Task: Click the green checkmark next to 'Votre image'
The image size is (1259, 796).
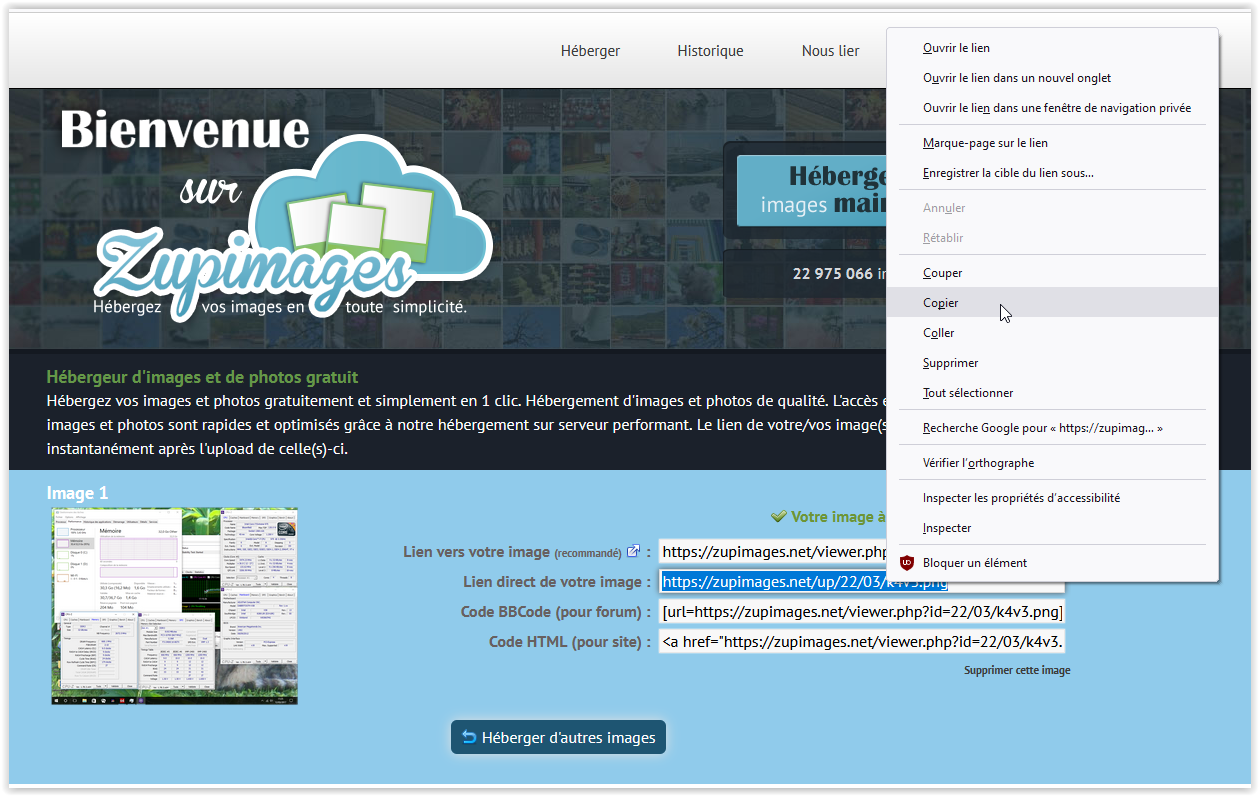Action: pos(778,517)
